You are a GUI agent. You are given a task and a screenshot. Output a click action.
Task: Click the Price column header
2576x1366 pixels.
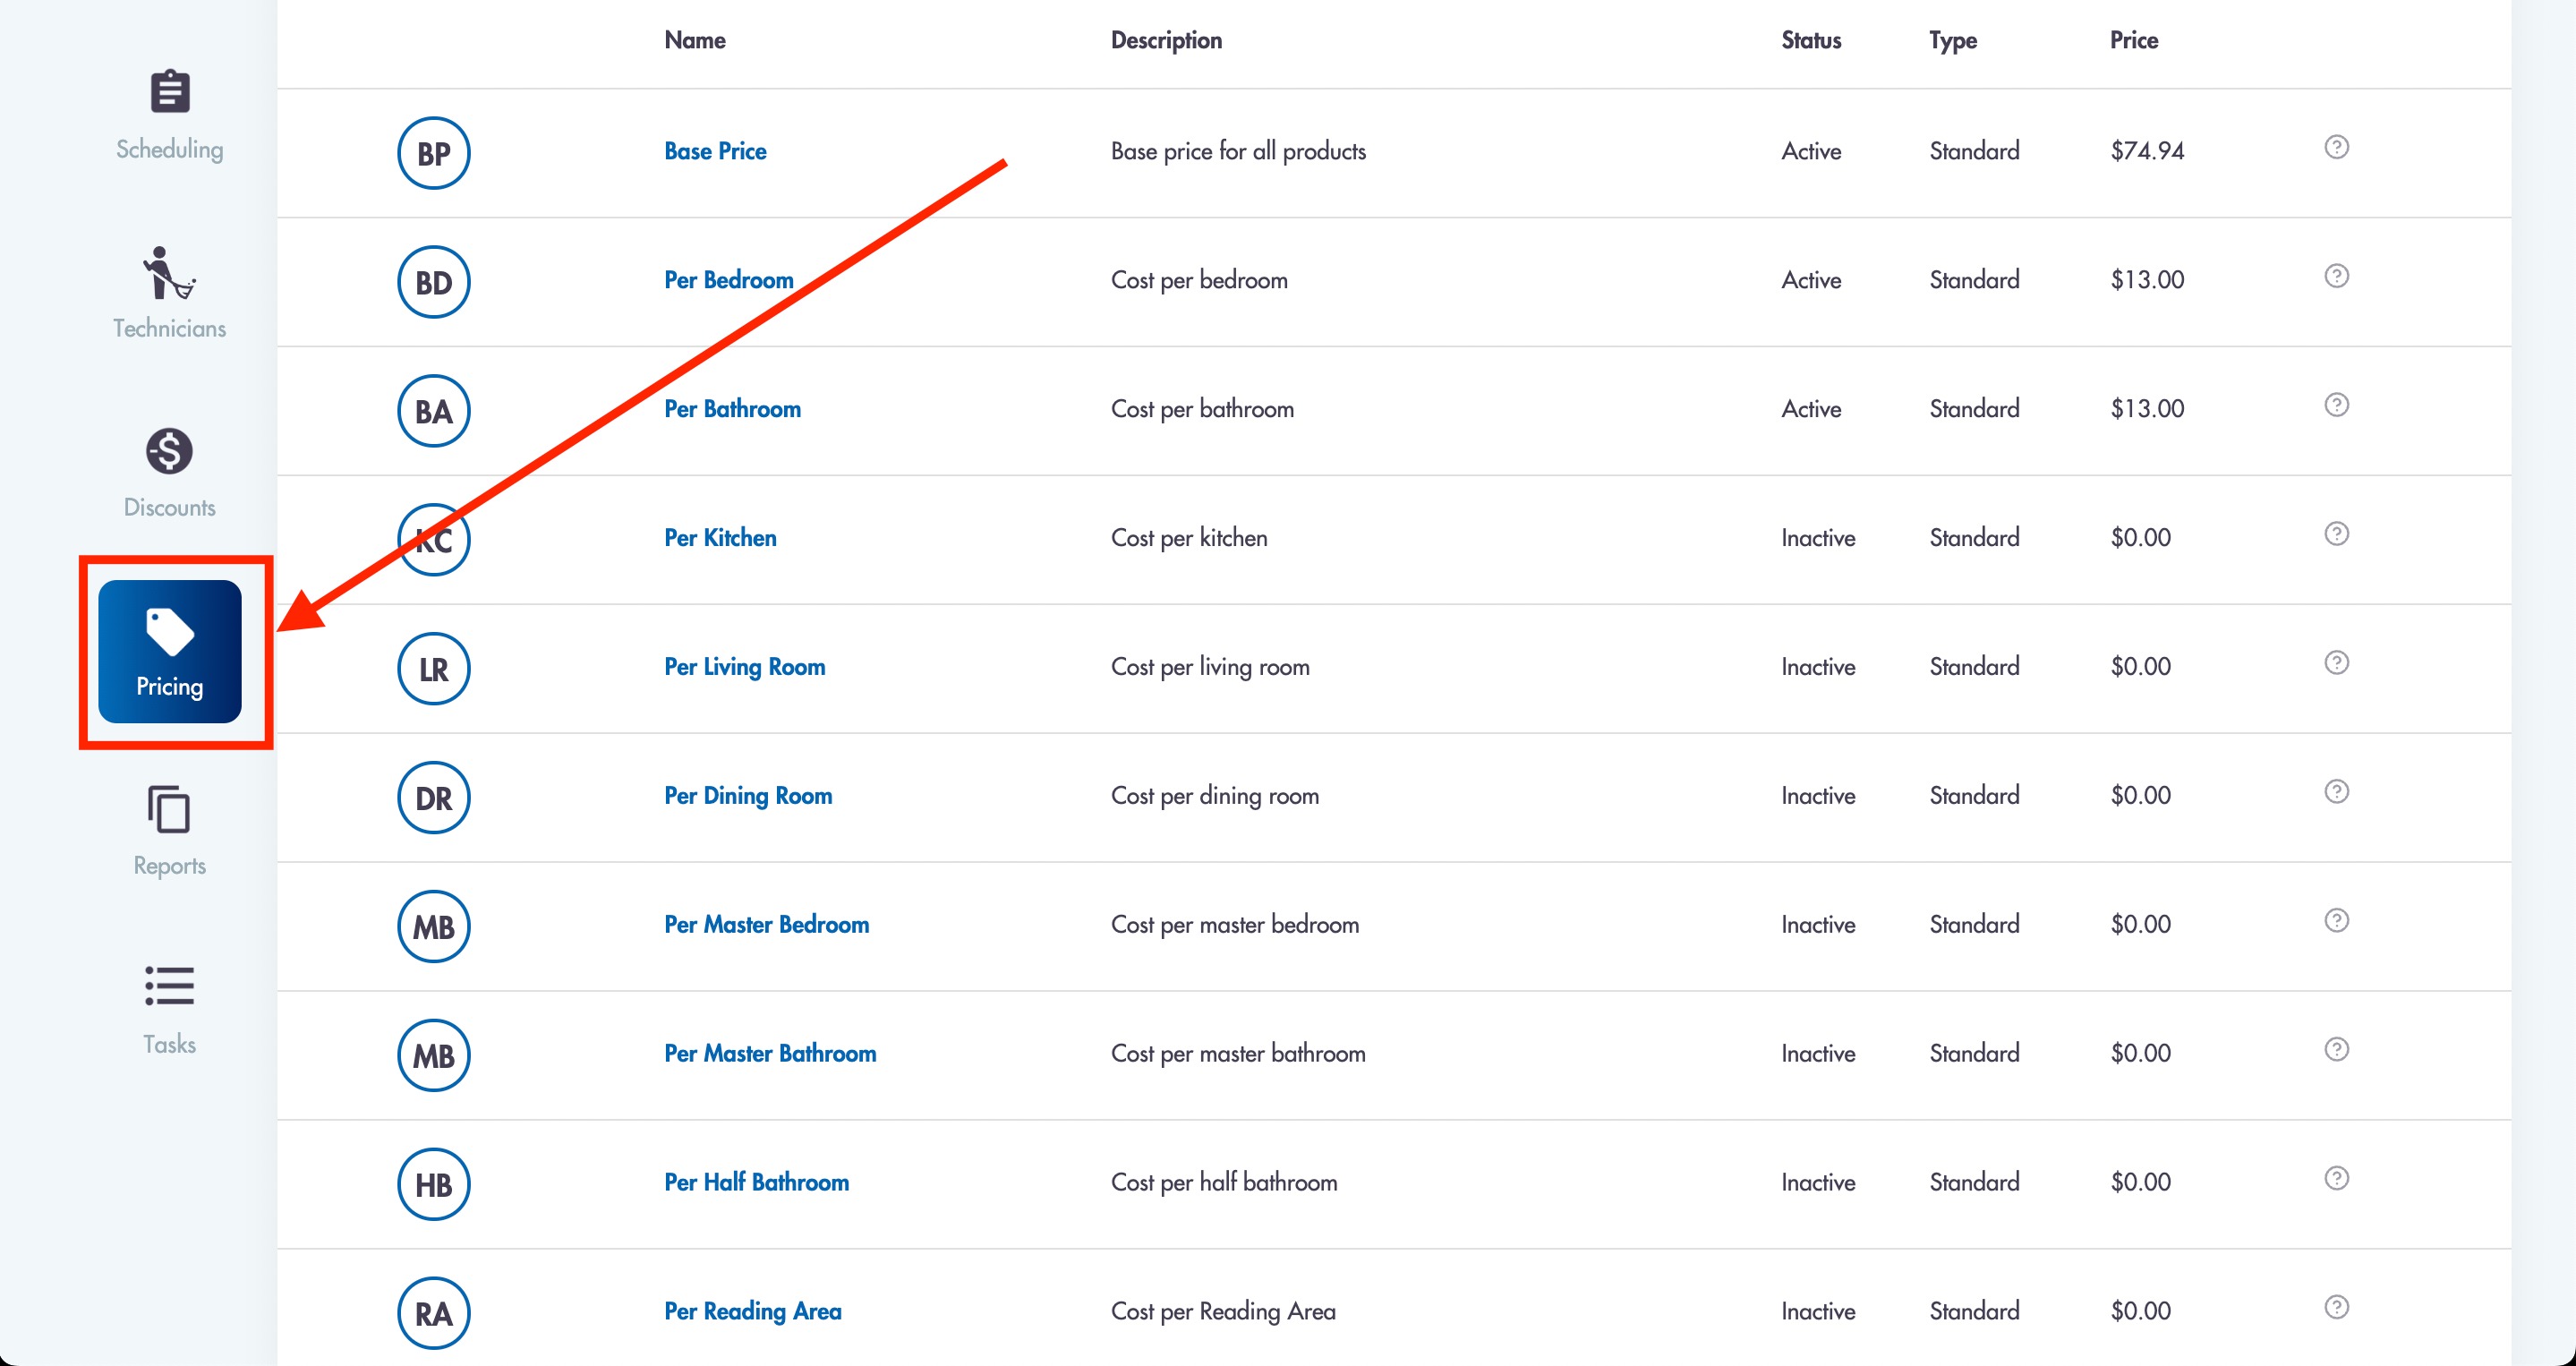[2134, 40]
